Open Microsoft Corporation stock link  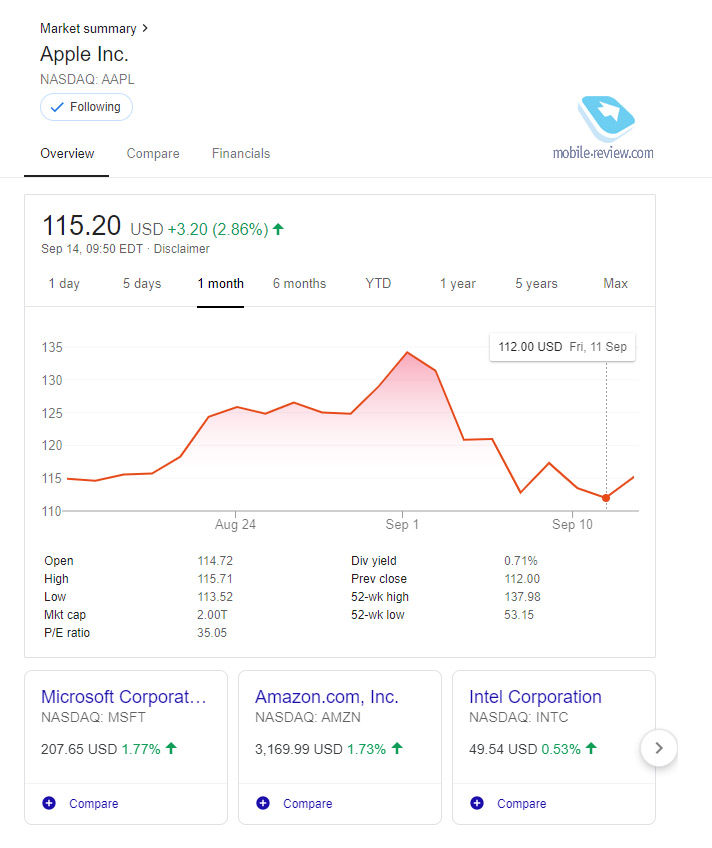click(x=124, y=697)
